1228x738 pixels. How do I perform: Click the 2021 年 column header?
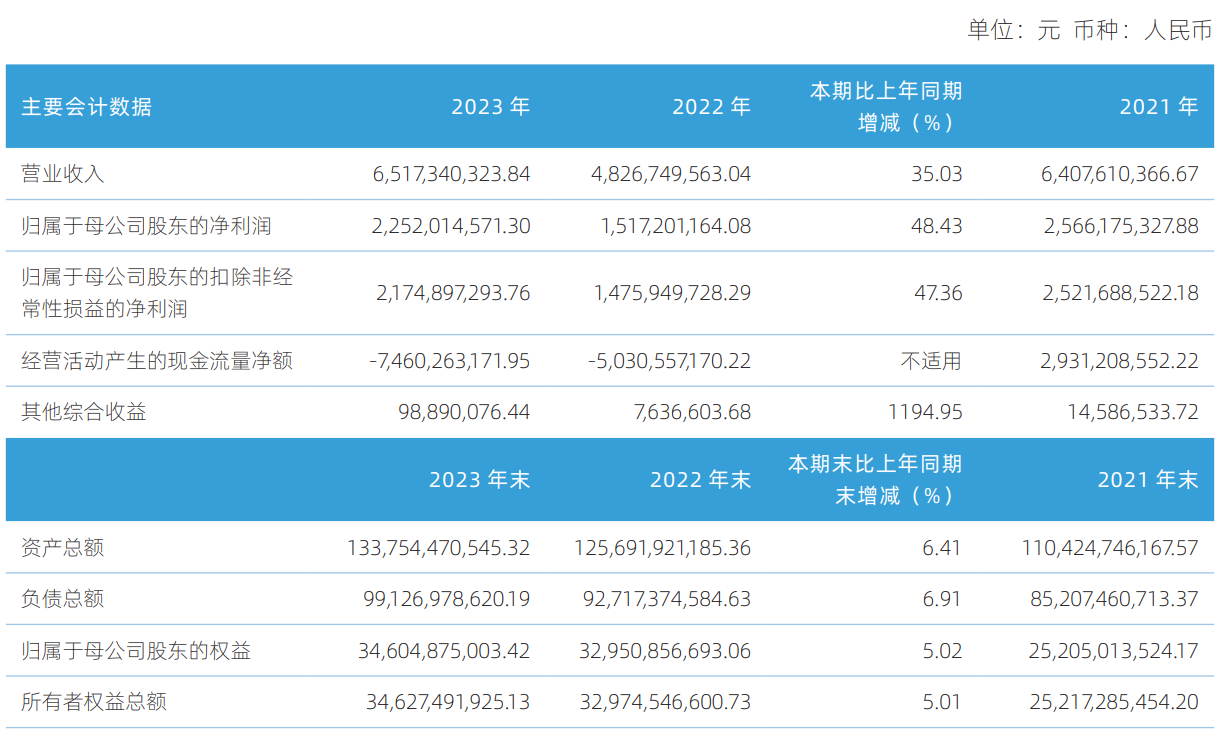point(1159,107)
